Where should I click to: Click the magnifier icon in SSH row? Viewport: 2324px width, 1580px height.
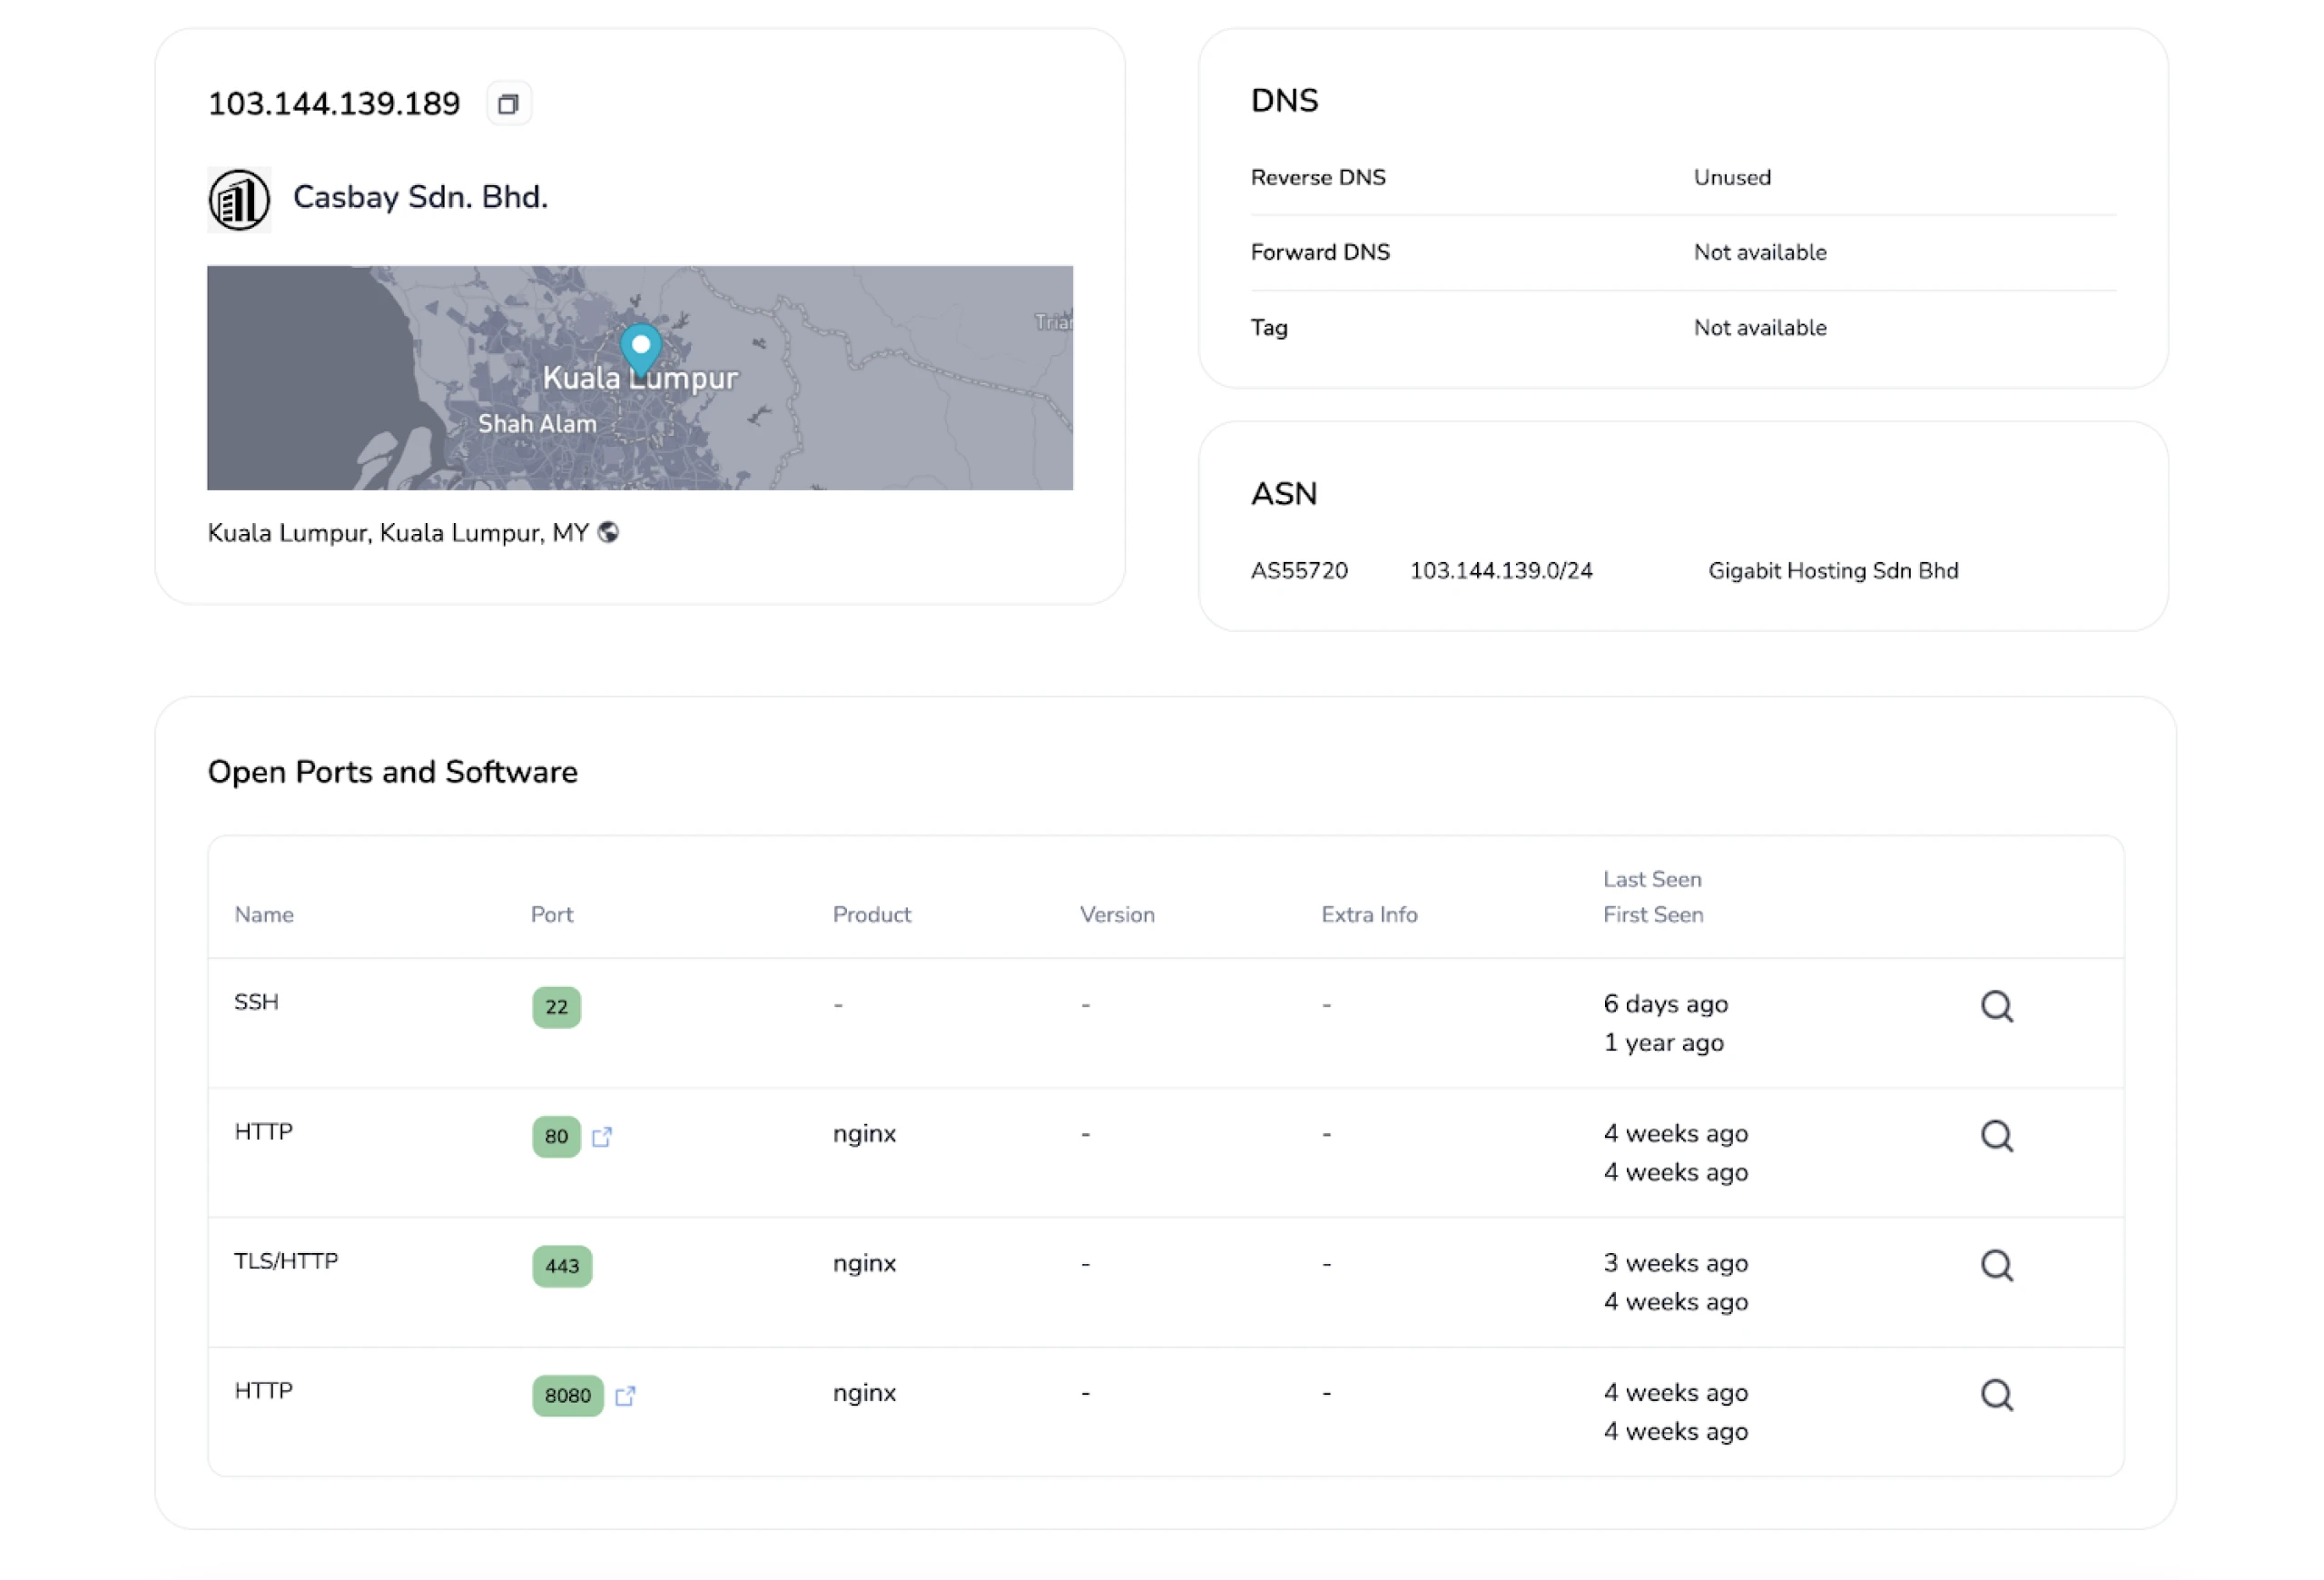click(1996, 1006)
